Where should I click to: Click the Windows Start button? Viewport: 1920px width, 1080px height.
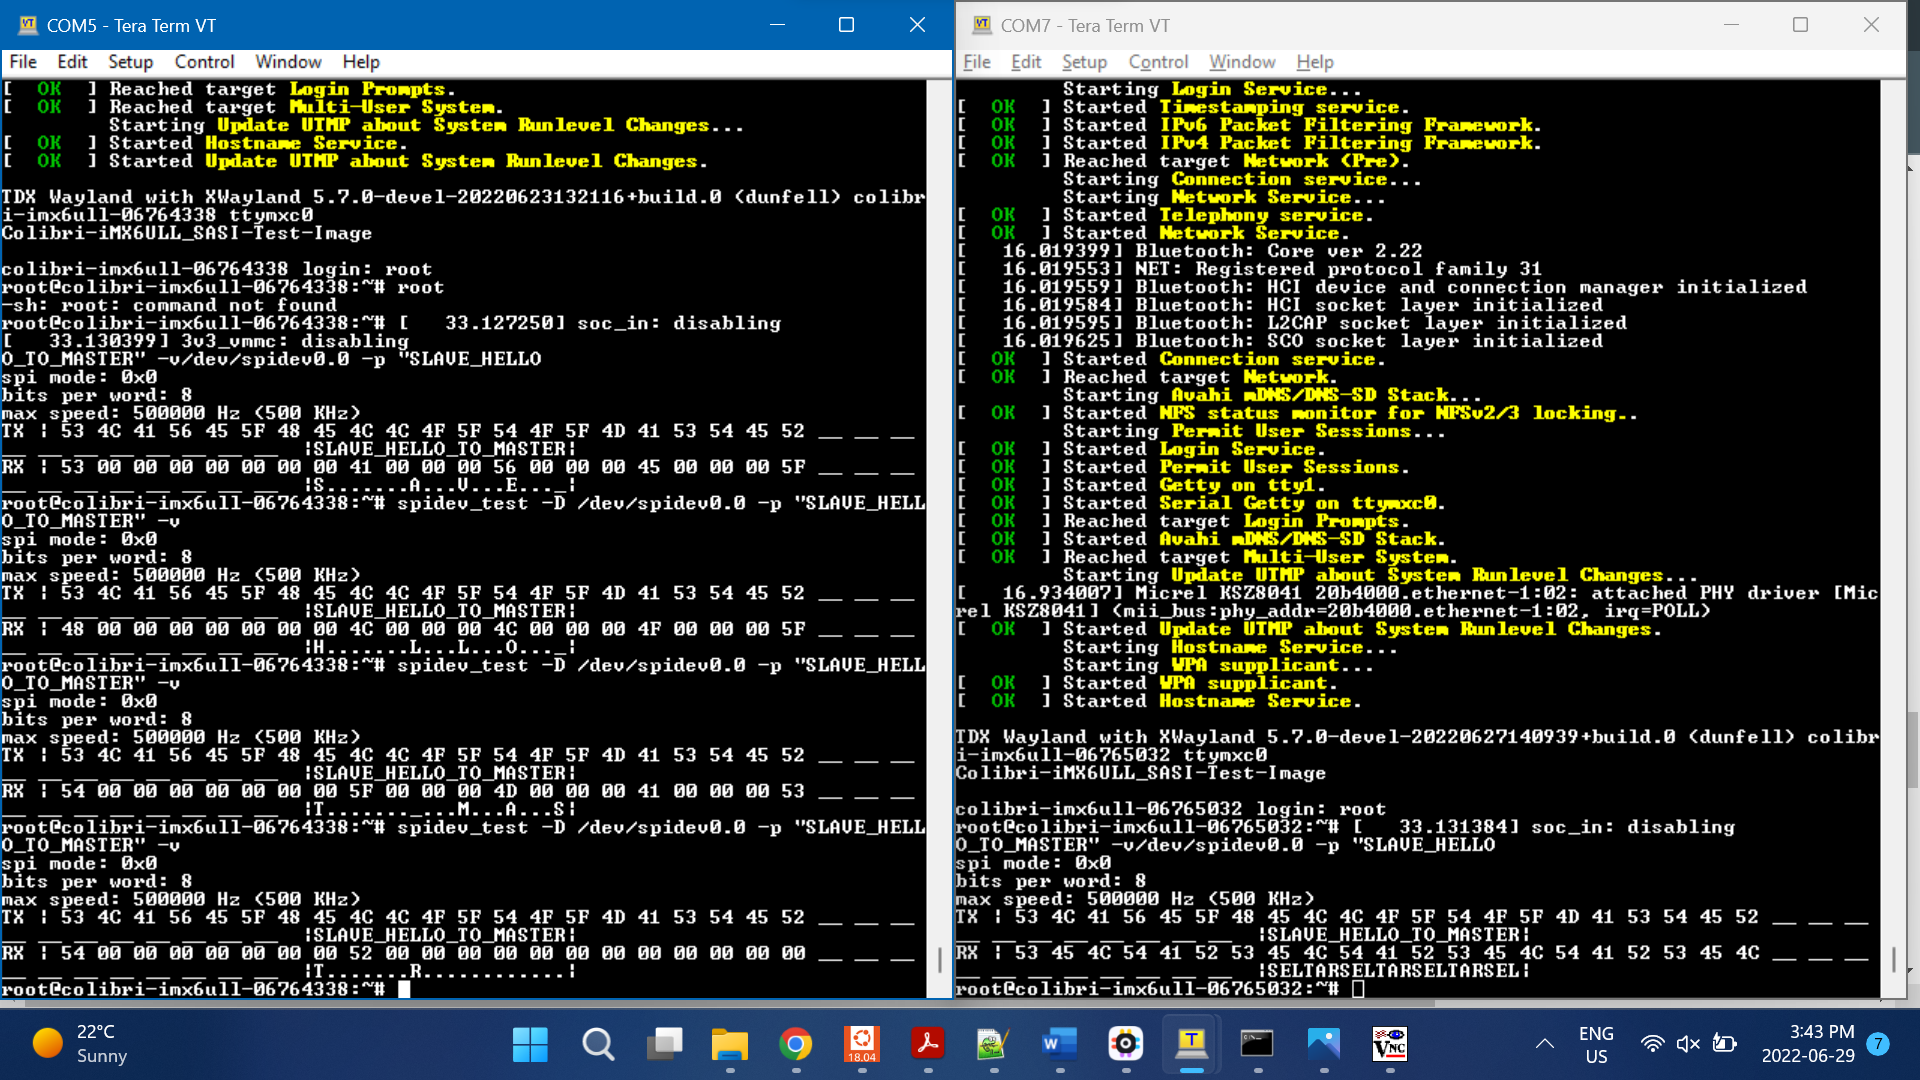530,1044
